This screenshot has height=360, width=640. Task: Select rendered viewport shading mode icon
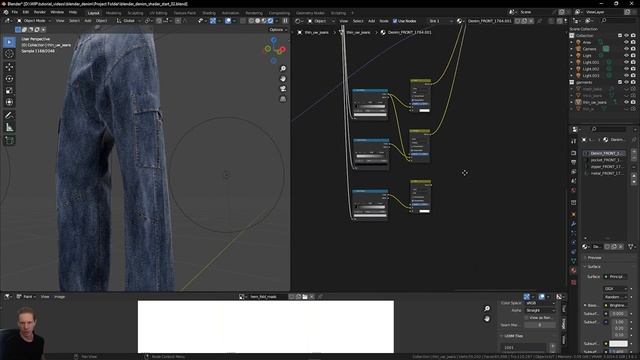point(271,21)
